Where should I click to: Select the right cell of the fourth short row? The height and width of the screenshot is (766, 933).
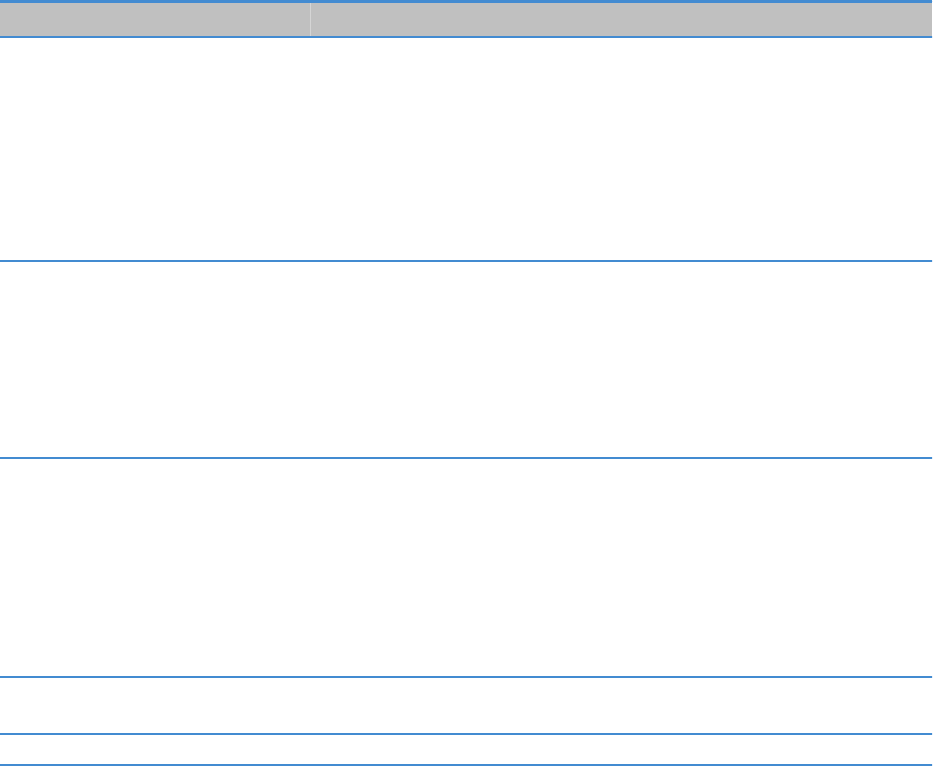click(621, 707)
